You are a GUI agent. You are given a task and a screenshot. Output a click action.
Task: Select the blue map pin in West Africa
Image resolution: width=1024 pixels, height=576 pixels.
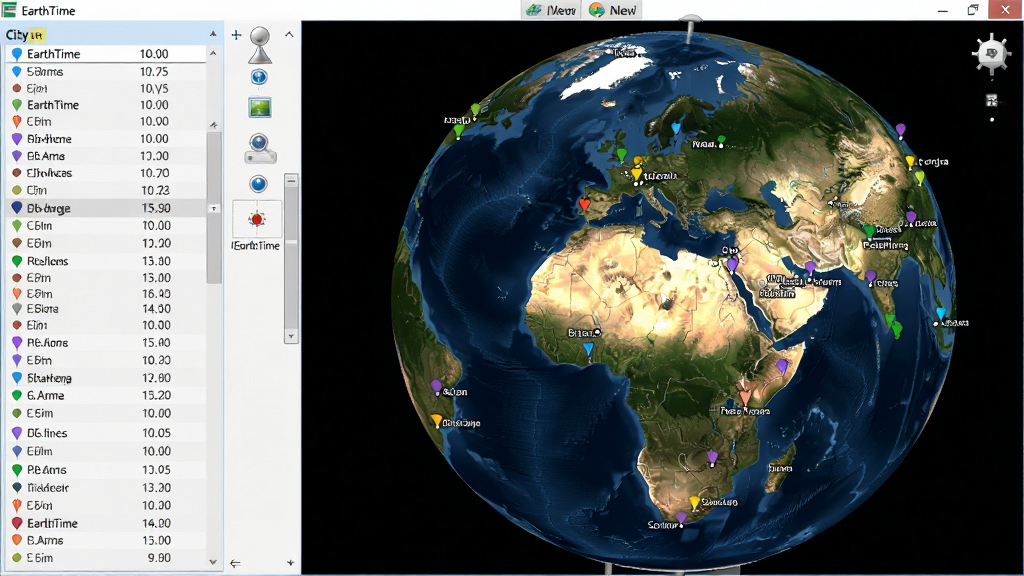588,350
